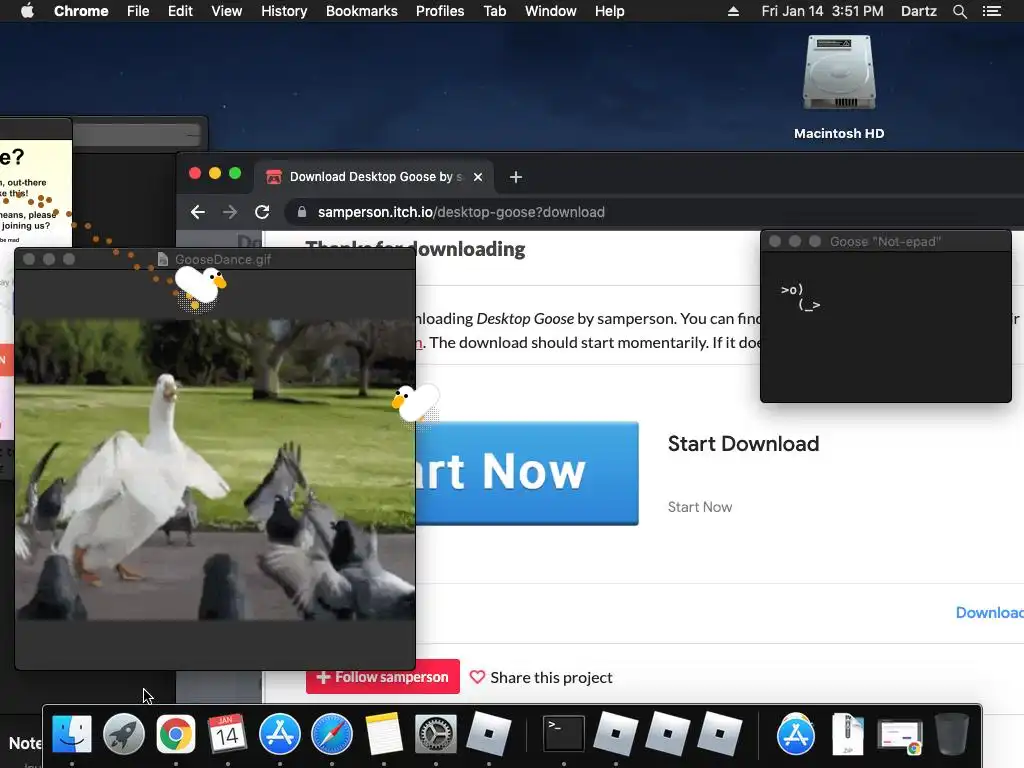Open Launchpad from the Dock

click(123, 734)
